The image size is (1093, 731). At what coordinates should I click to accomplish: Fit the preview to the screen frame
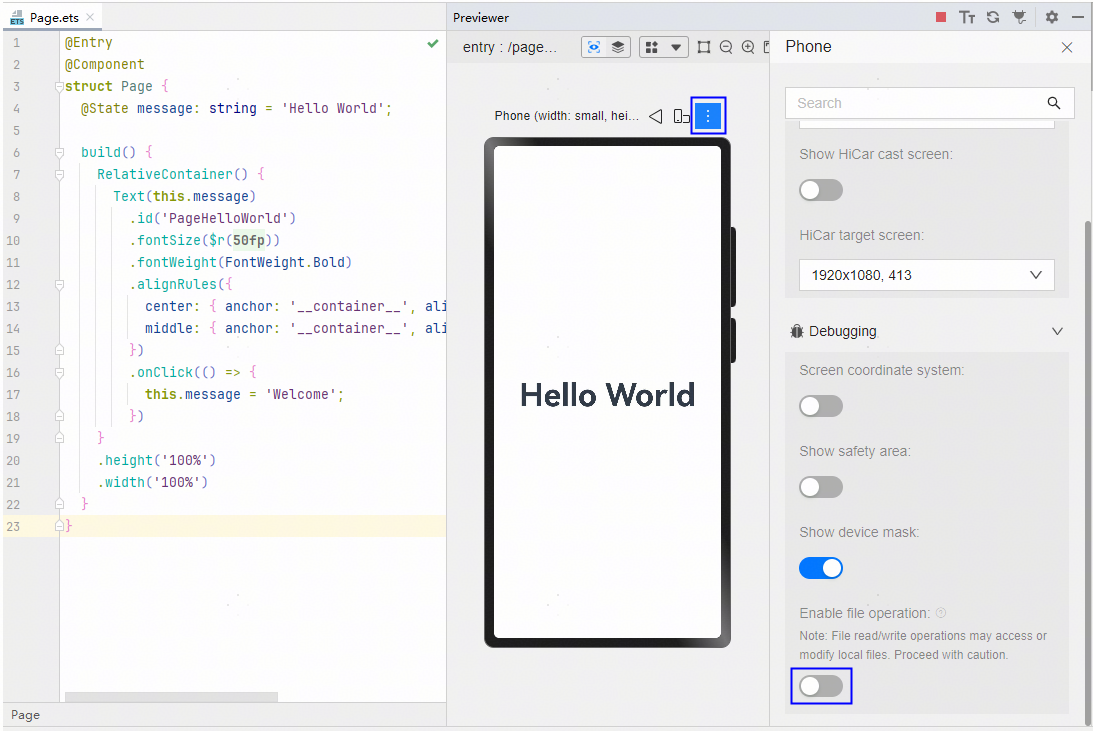click(704, 47)
